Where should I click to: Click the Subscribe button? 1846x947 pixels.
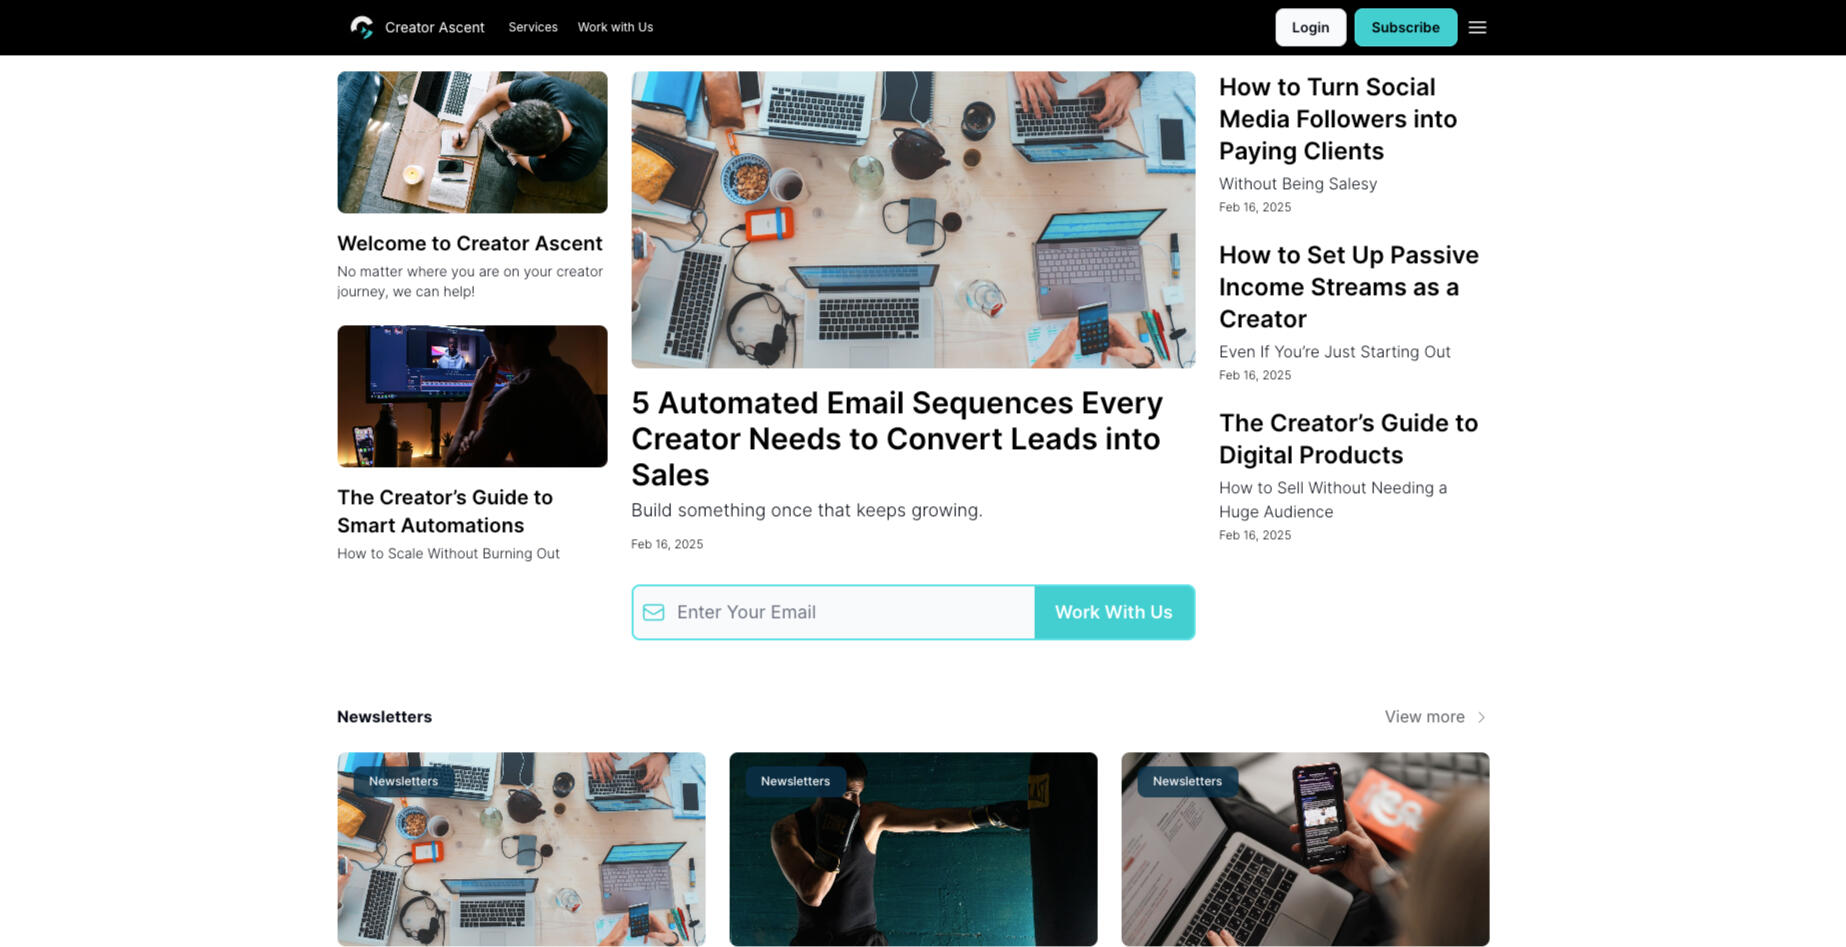point(1405,27)
